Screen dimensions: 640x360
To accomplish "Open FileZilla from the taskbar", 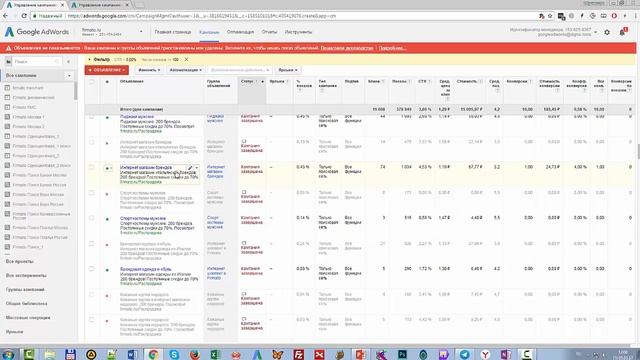I will [x=299, y=354].
